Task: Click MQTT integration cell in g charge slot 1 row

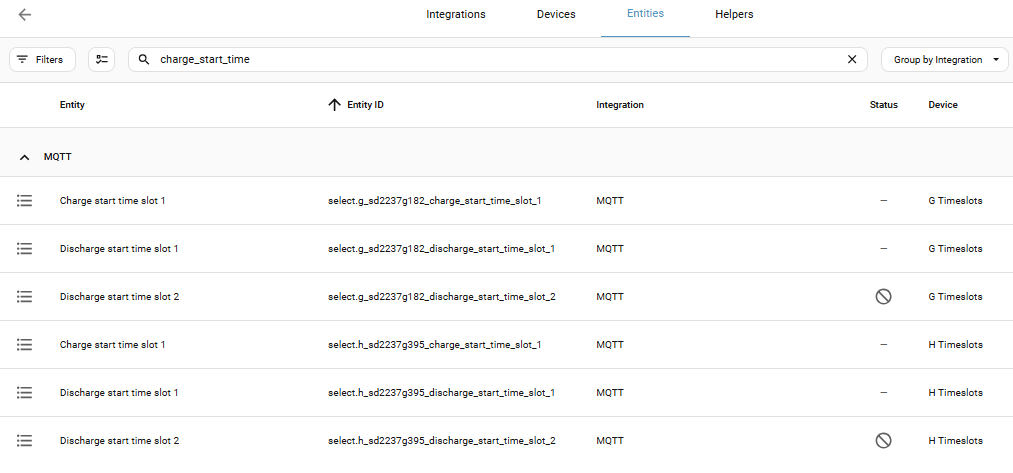Action: 610,201
